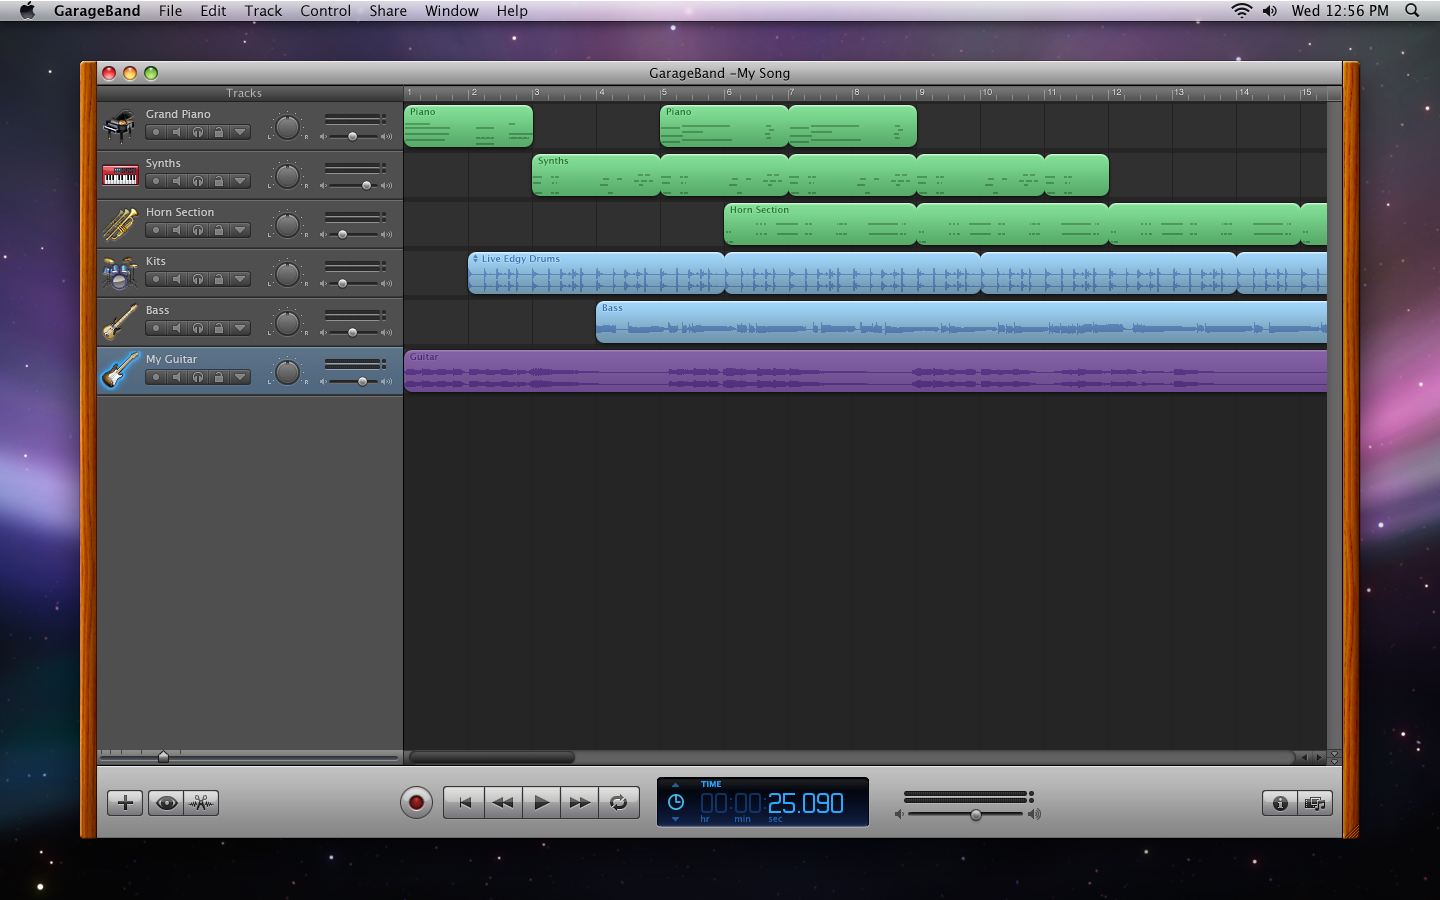The image size is (1440, 900).
Task: Select the Live Edgy Drums region
Action: tap(596, 273)
